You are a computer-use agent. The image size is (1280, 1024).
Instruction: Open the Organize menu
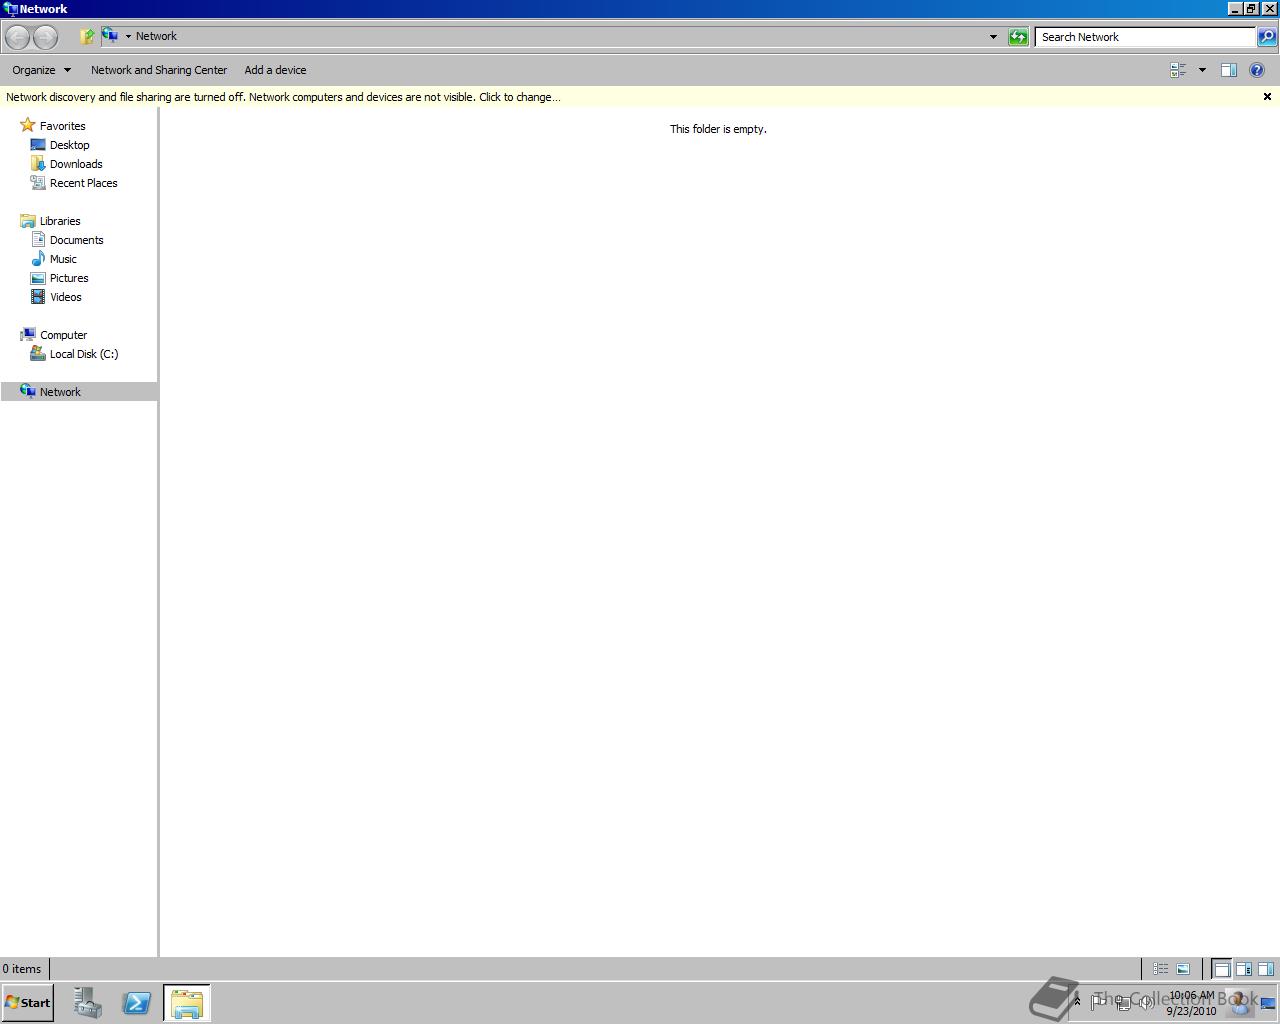pyautogui.click(x=41, y=70)
